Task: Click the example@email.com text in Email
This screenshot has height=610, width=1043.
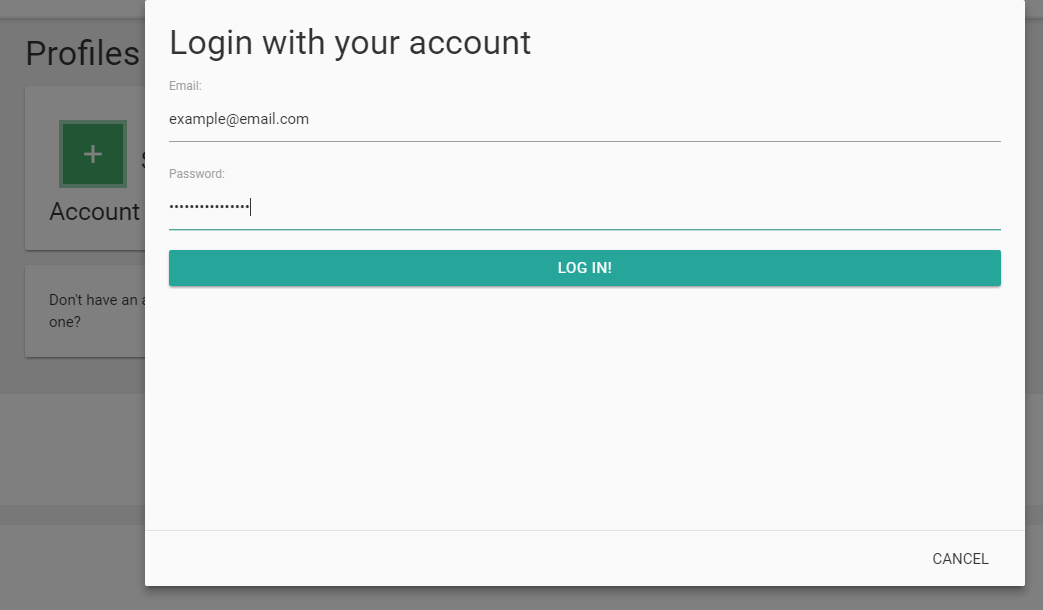Action: point(239,119)
